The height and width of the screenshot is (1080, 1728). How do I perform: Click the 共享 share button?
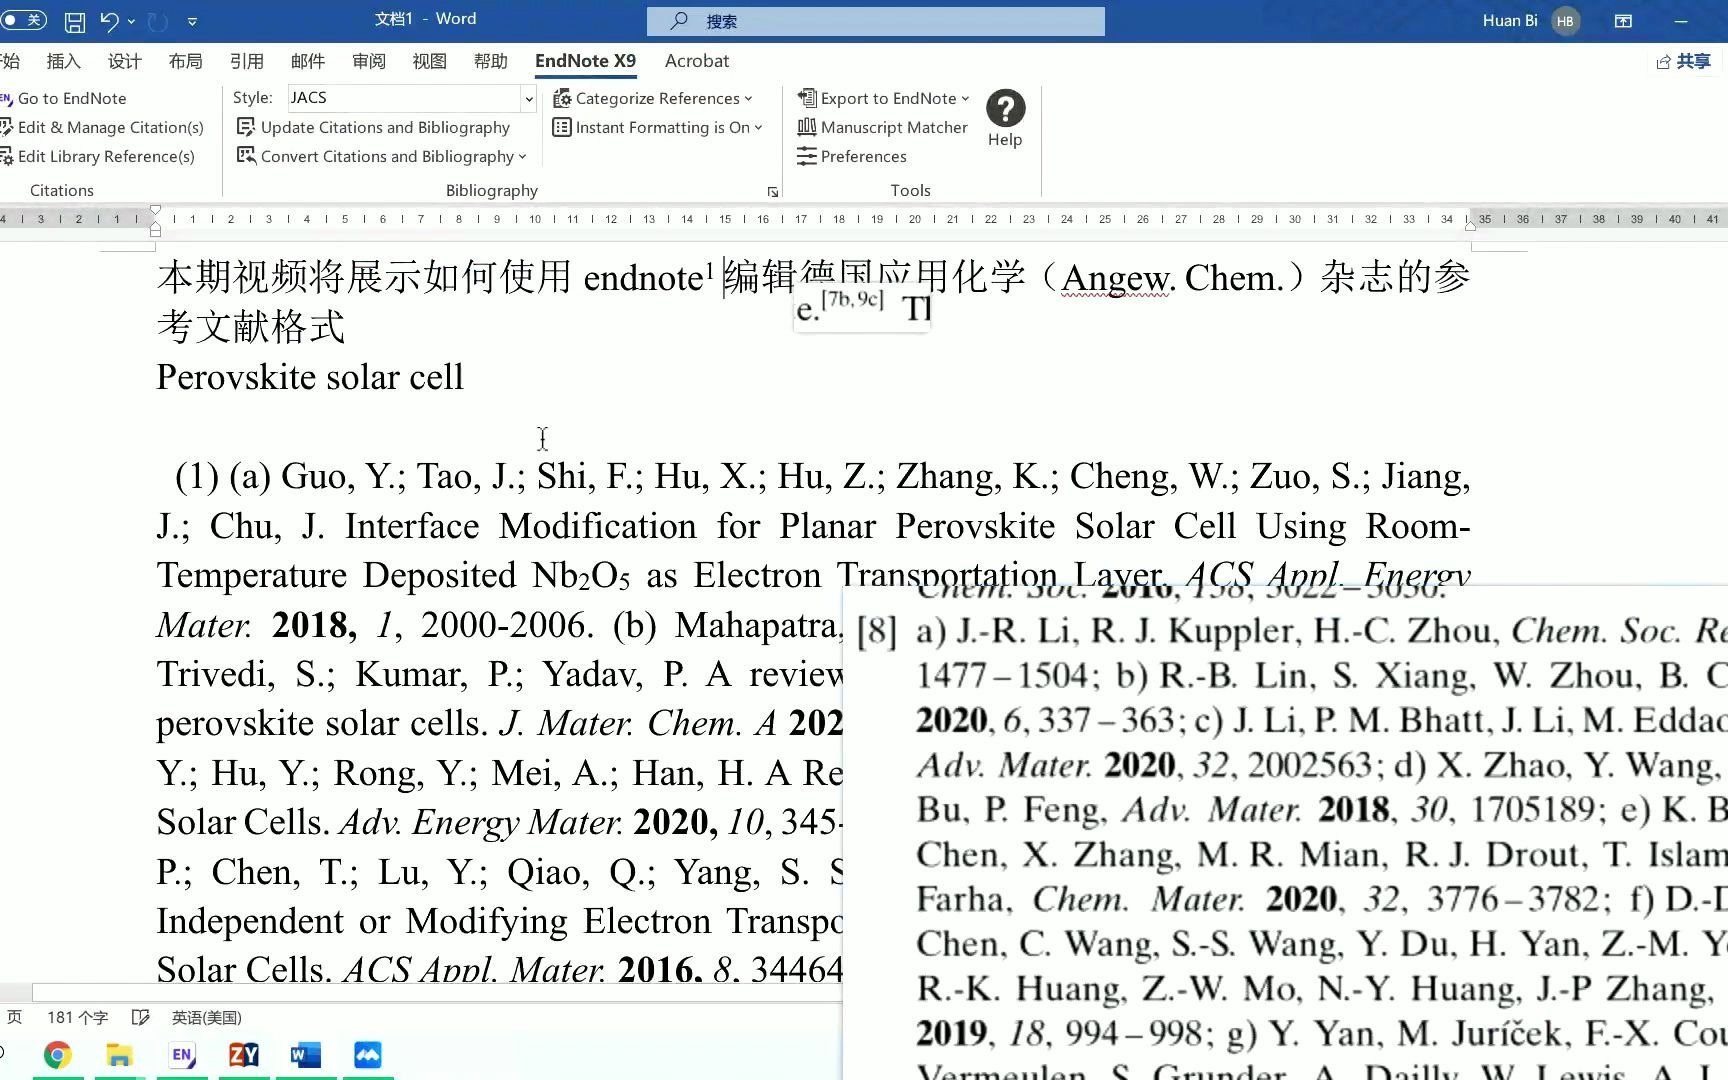(1692, 61)
